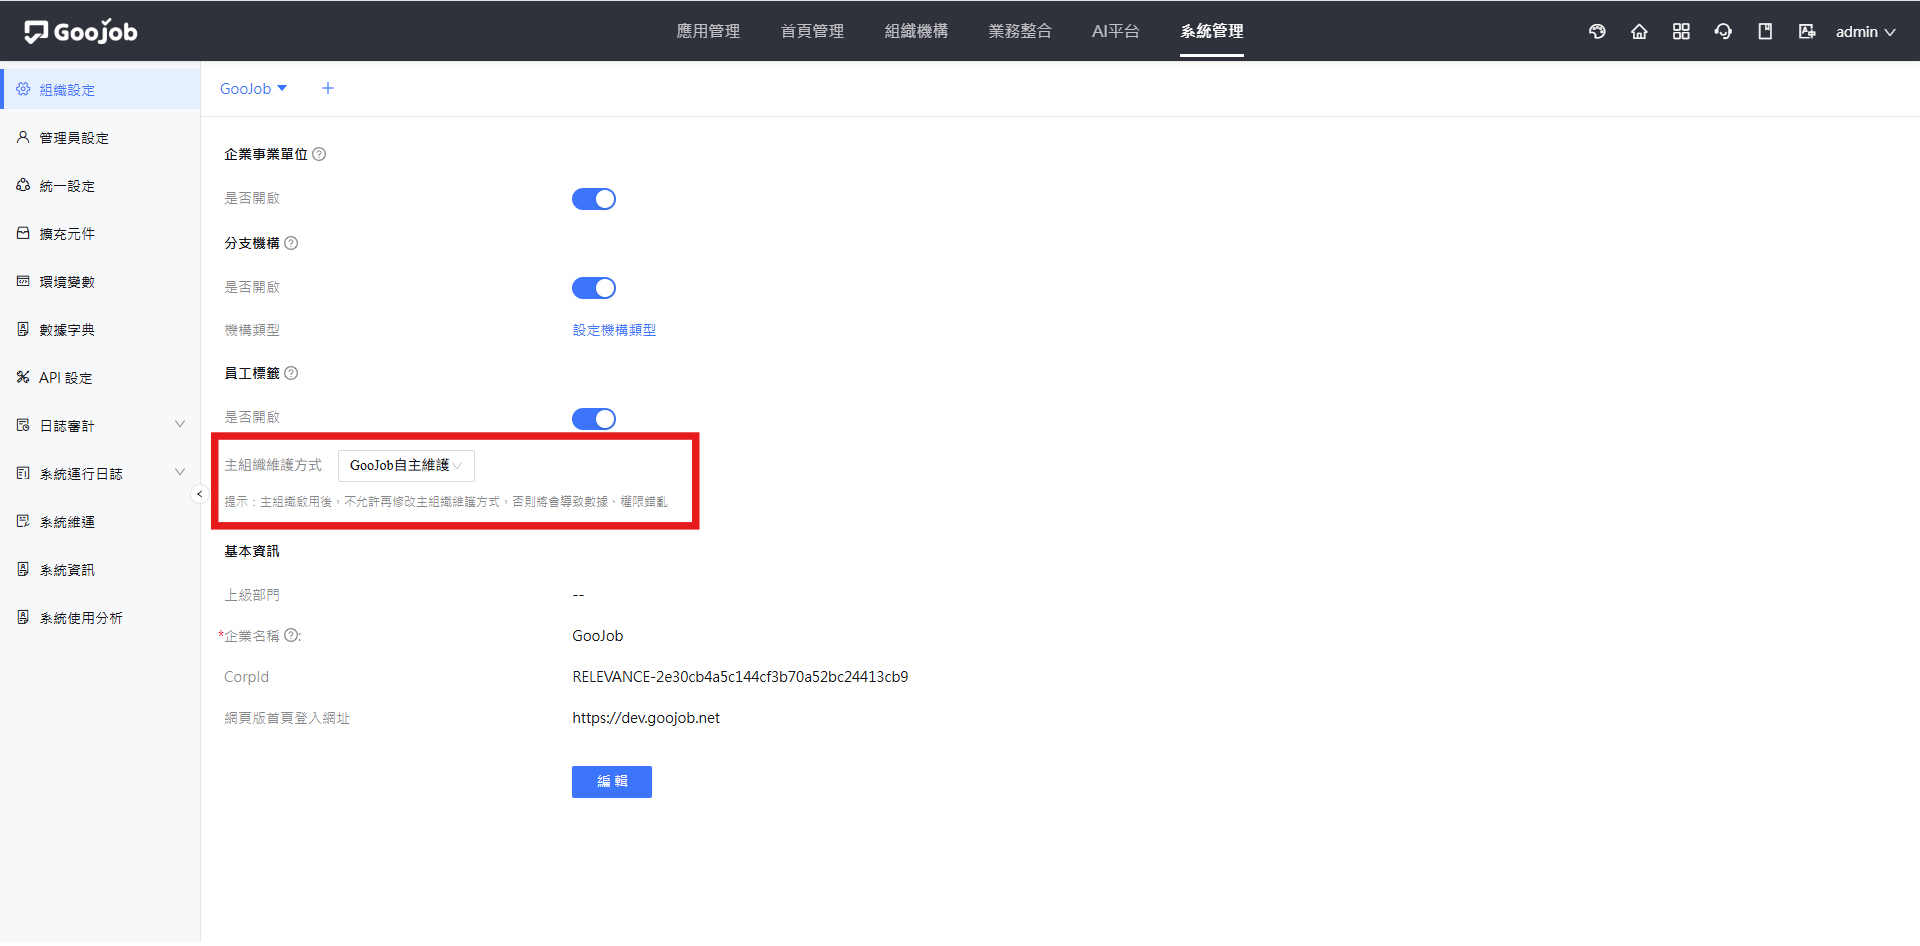1920x946 pixels.
Task: Expand the 日誌審計 sidebar group
Action: pyautogui.click(x=100, y=425)
